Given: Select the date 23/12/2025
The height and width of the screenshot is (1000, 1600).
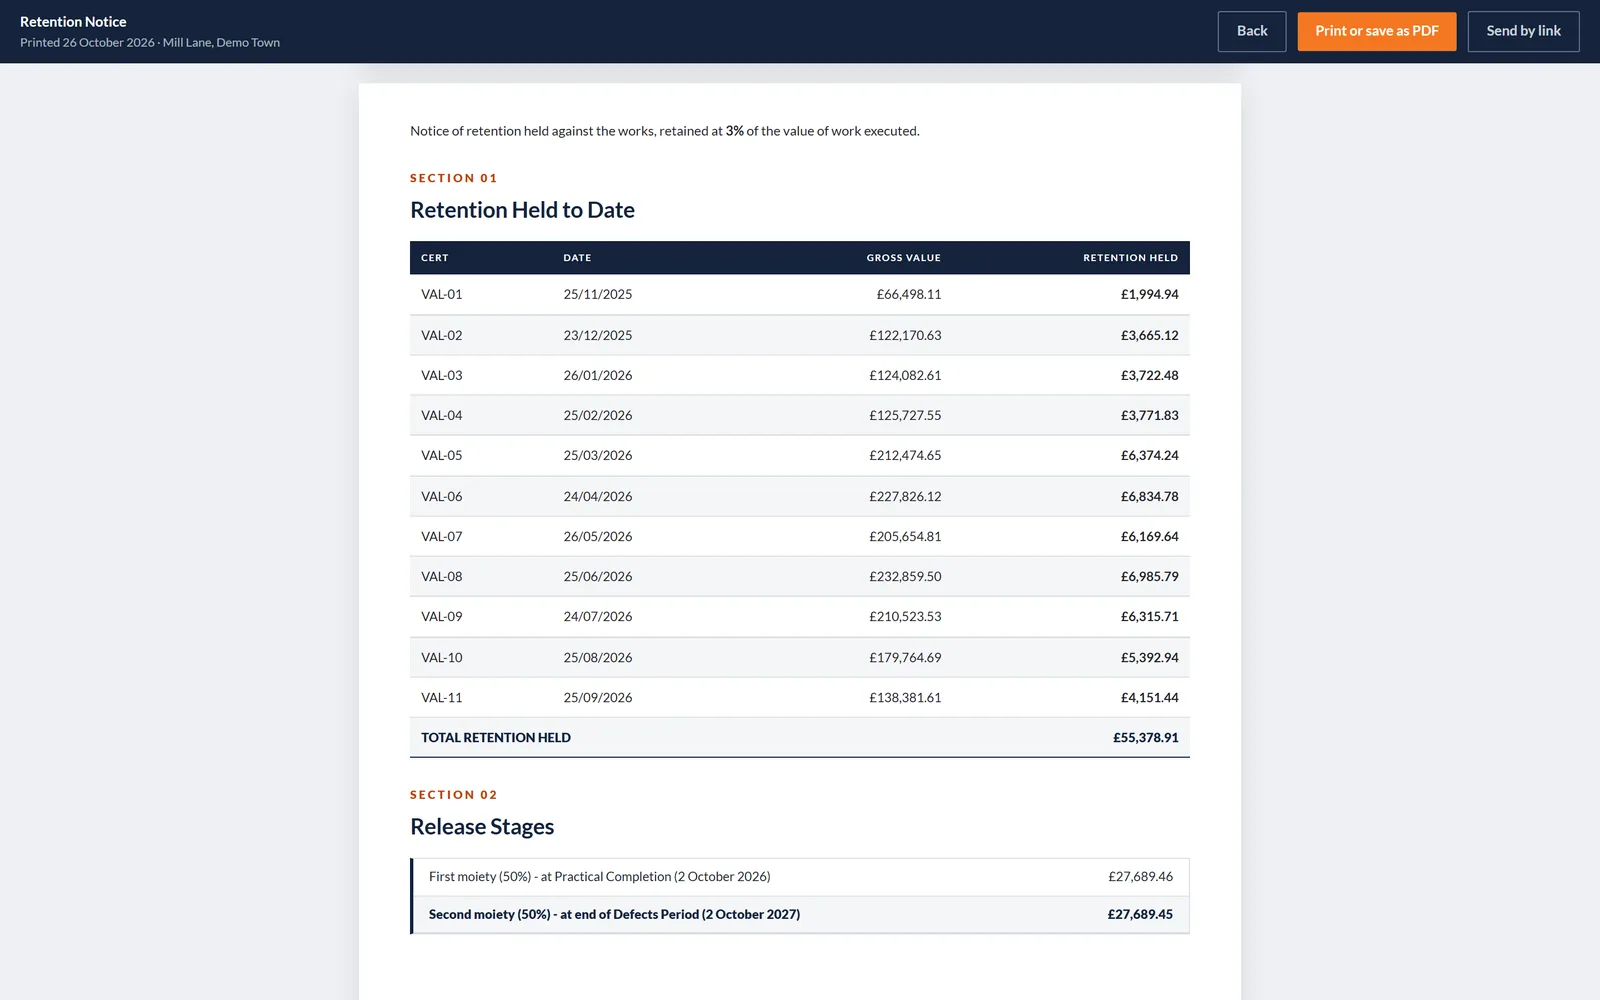Looking at the screenshot, I should [x=598, y=335].
